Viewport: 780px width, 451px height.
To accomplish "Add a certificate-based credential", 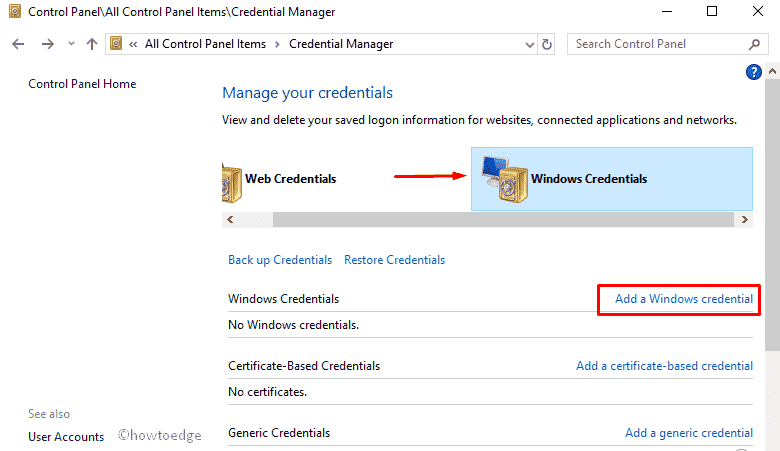I will pos(665,366).
